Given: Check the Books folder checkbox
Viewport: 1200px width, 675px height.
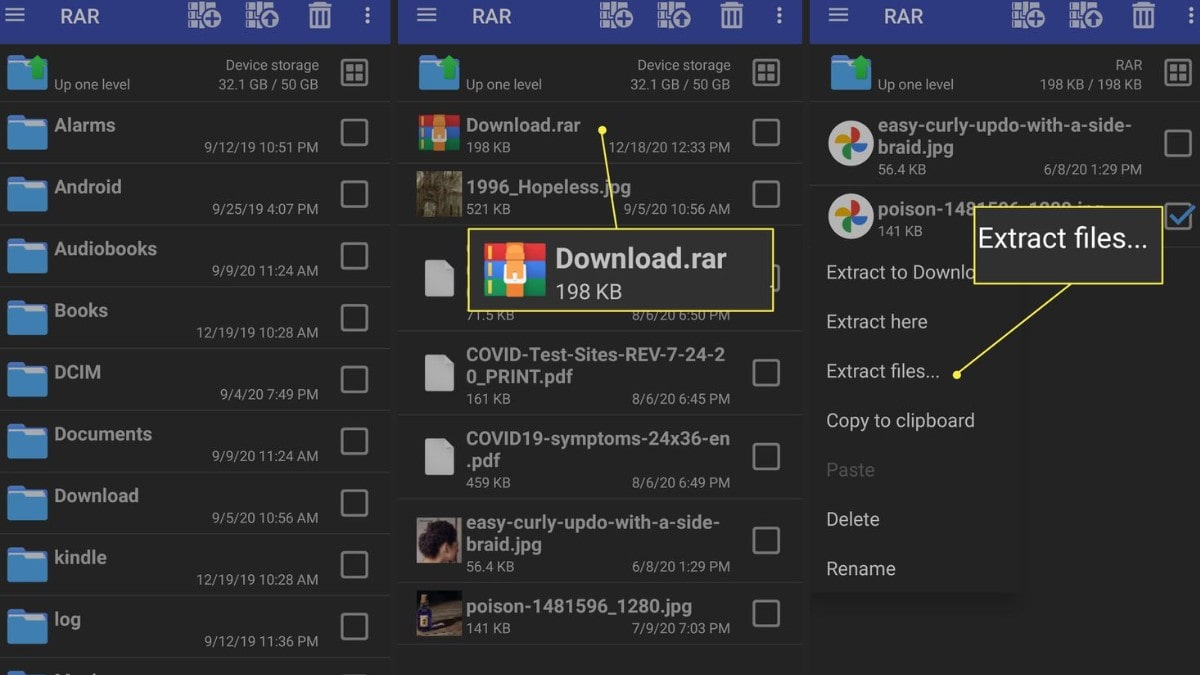Looking at the screenshot, I should point(354,318).
